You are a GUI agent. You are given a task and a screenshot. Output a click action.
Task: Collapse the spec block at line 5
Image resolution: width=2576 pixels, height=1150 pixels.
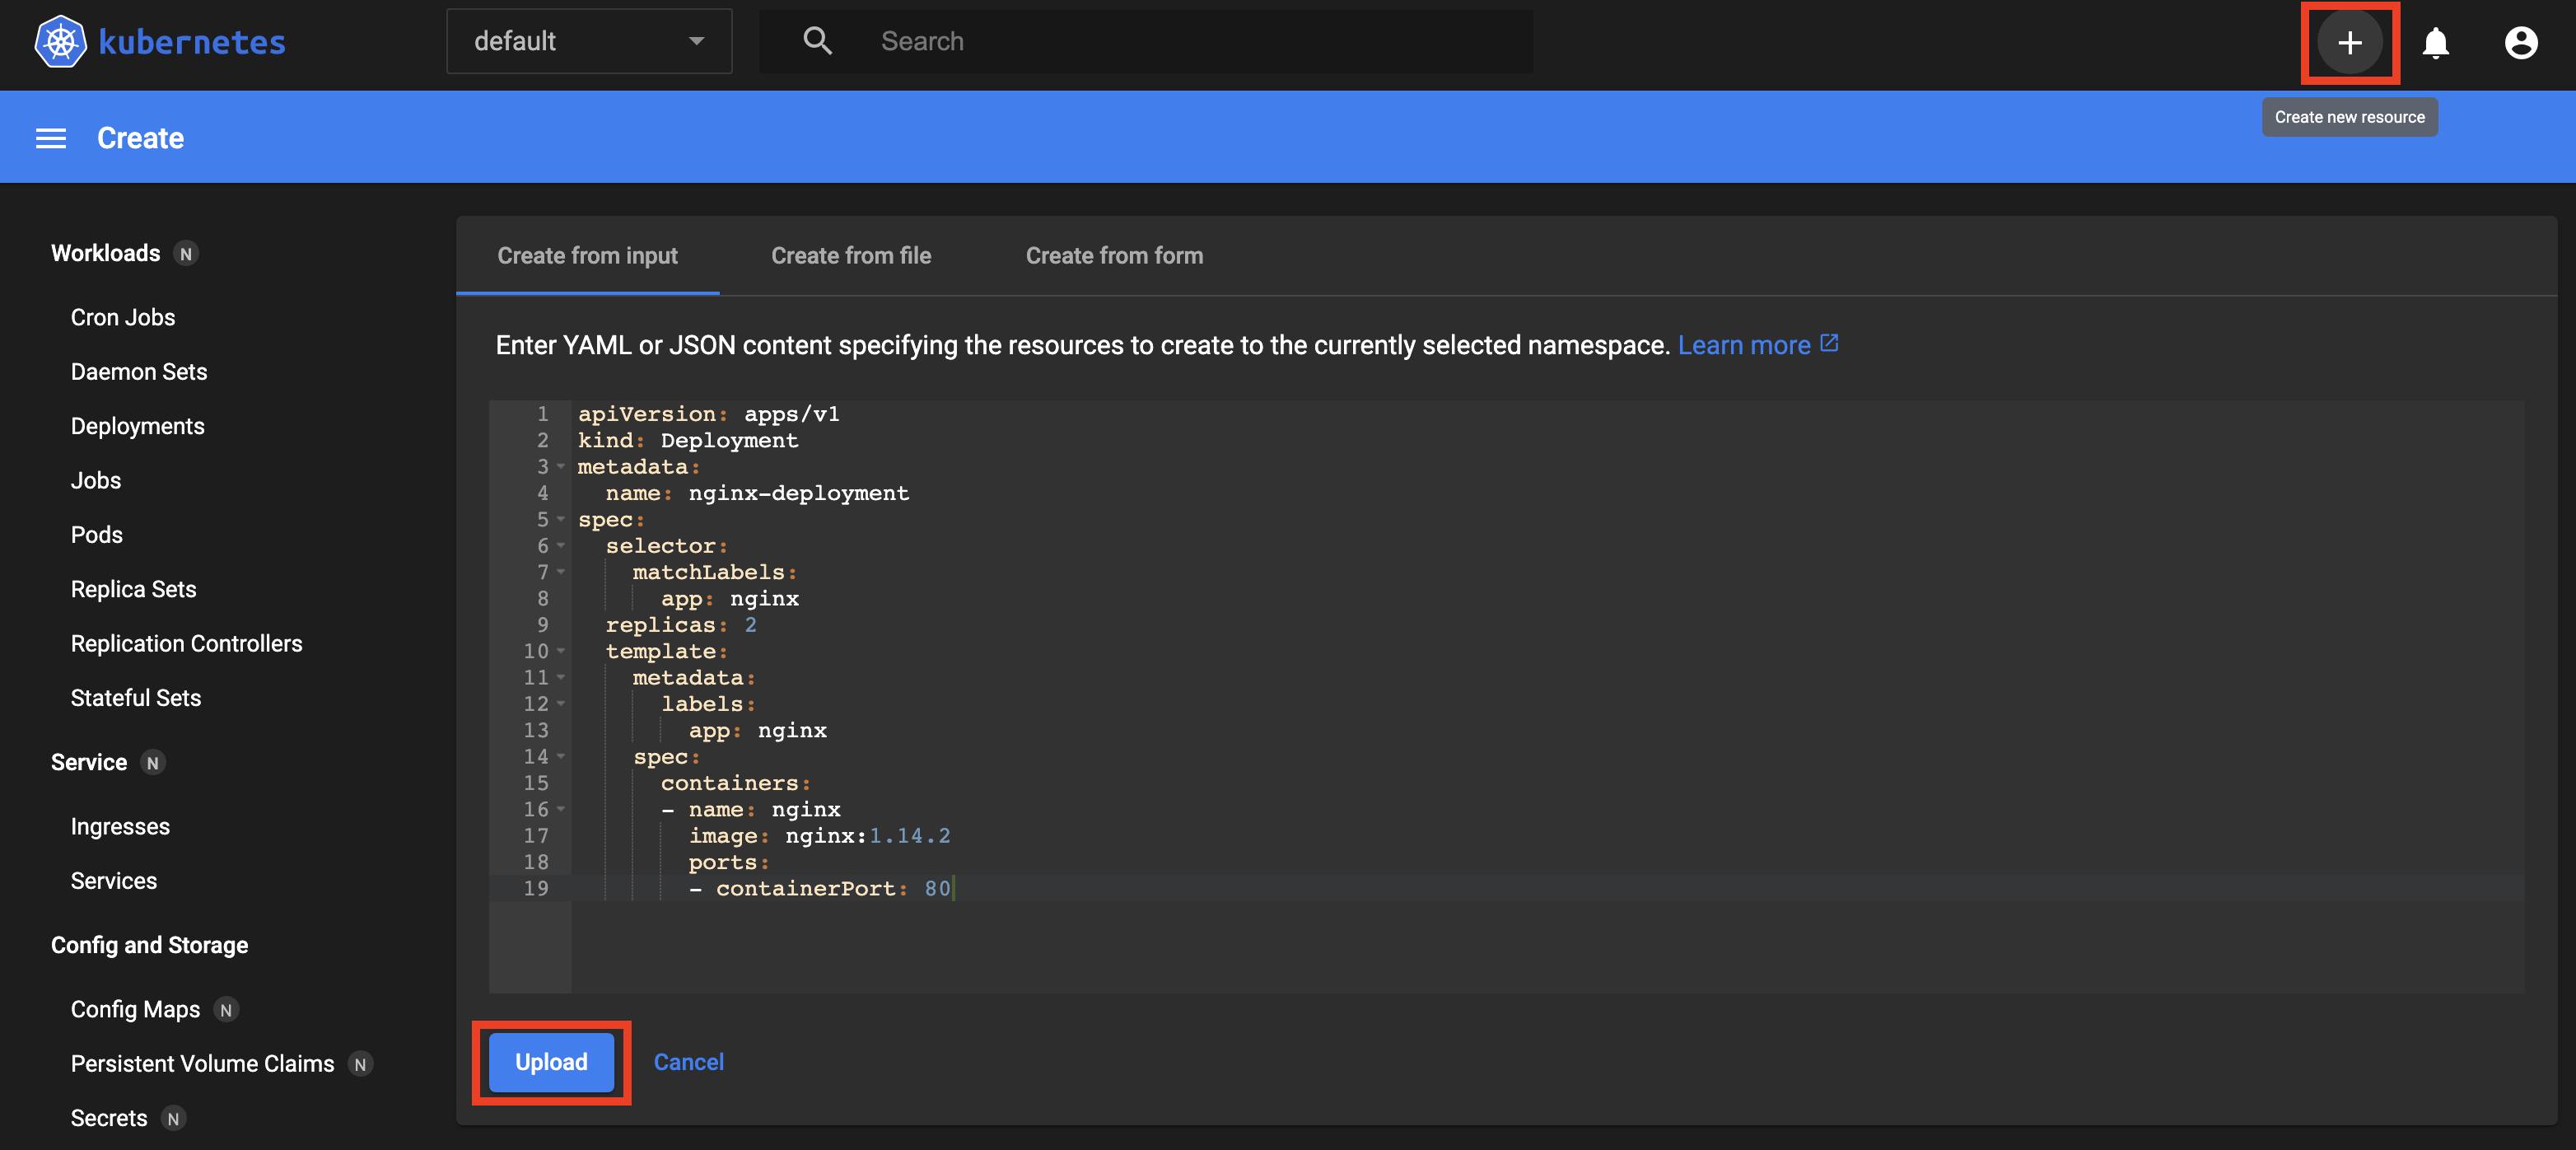pyautogui.click(x=561, y=521)
